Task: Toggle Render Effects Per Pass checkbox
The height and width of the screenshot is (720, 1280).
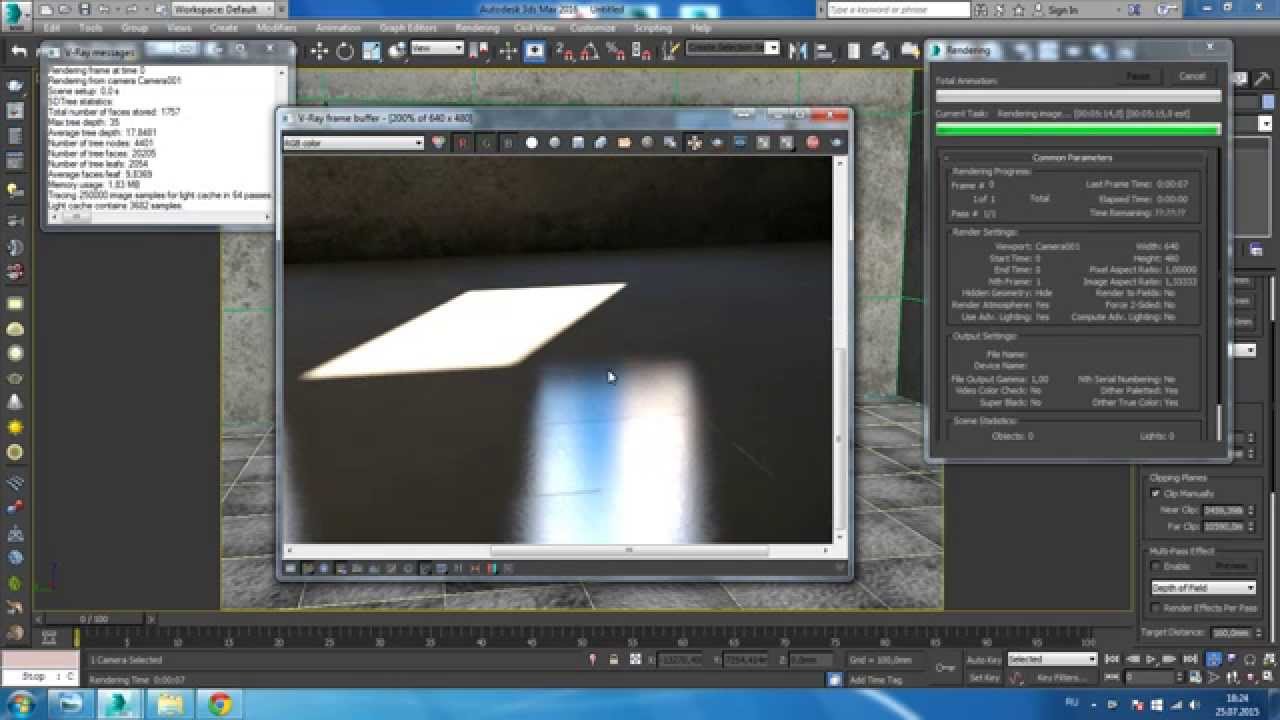Action: 1157,608
